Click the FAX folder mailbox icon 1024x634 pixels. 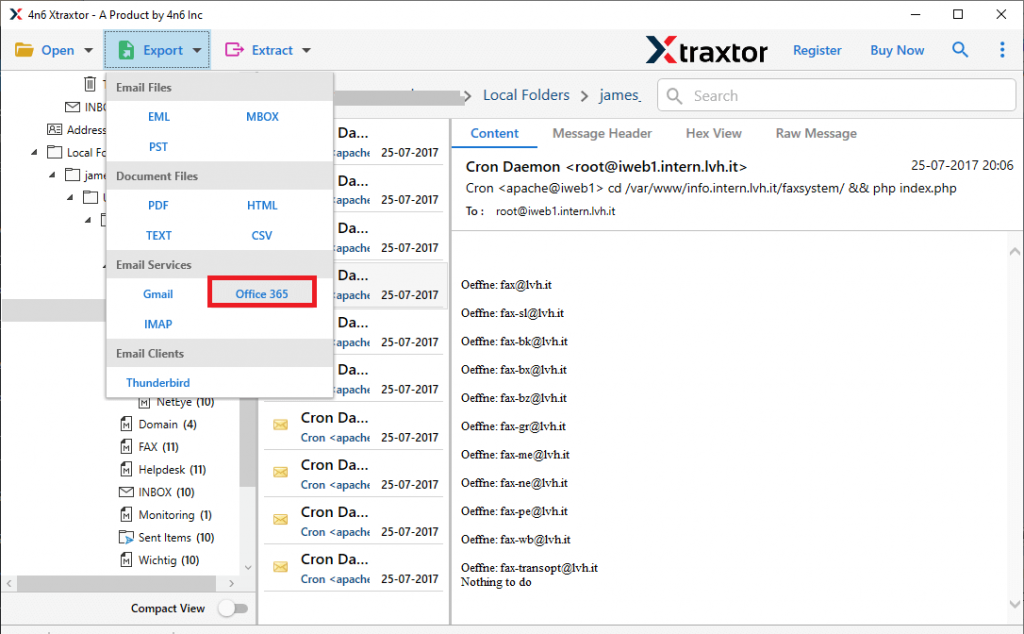(x=126, y=447)
